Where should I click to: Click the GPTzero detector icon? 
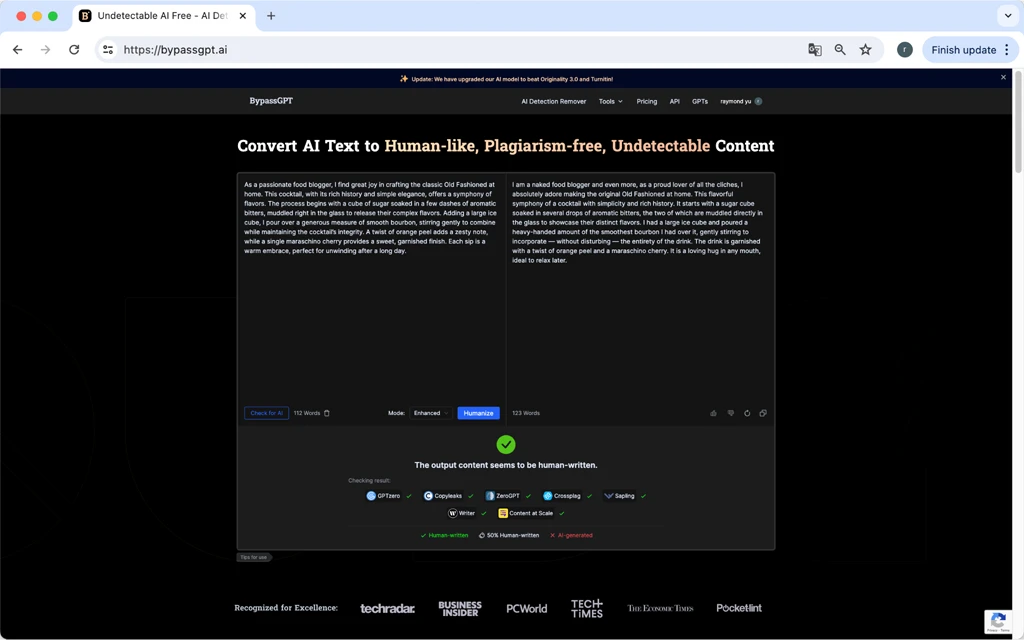(x=371, y=496)
